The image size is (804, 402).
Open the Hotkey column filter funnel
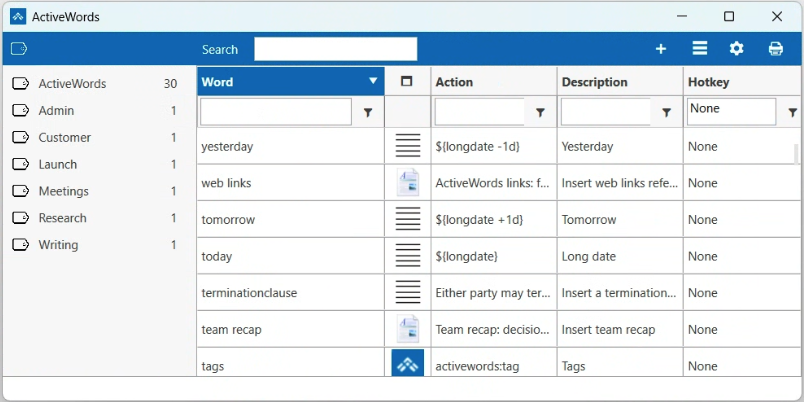(792, 113)
